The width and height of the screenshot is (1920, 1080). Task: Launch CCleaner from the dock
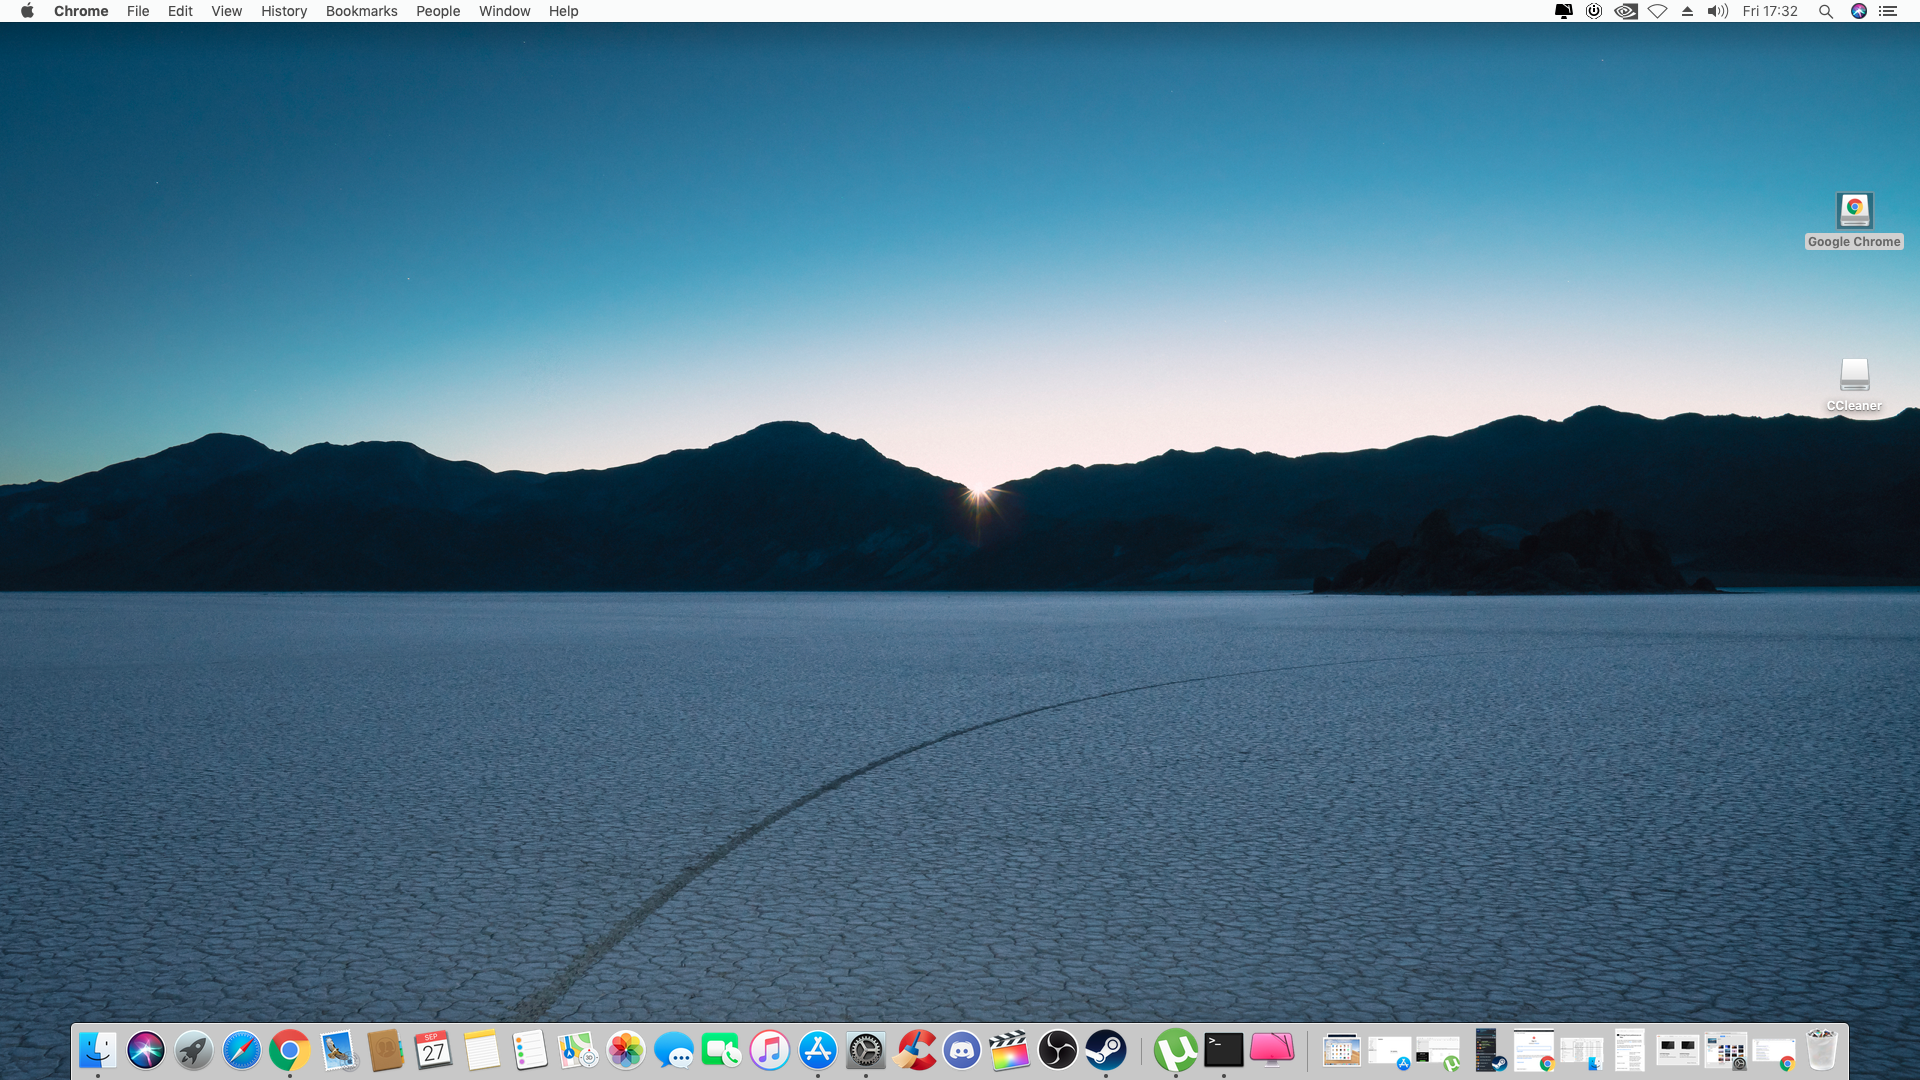pyautogui.click(x=914, y=1051)
